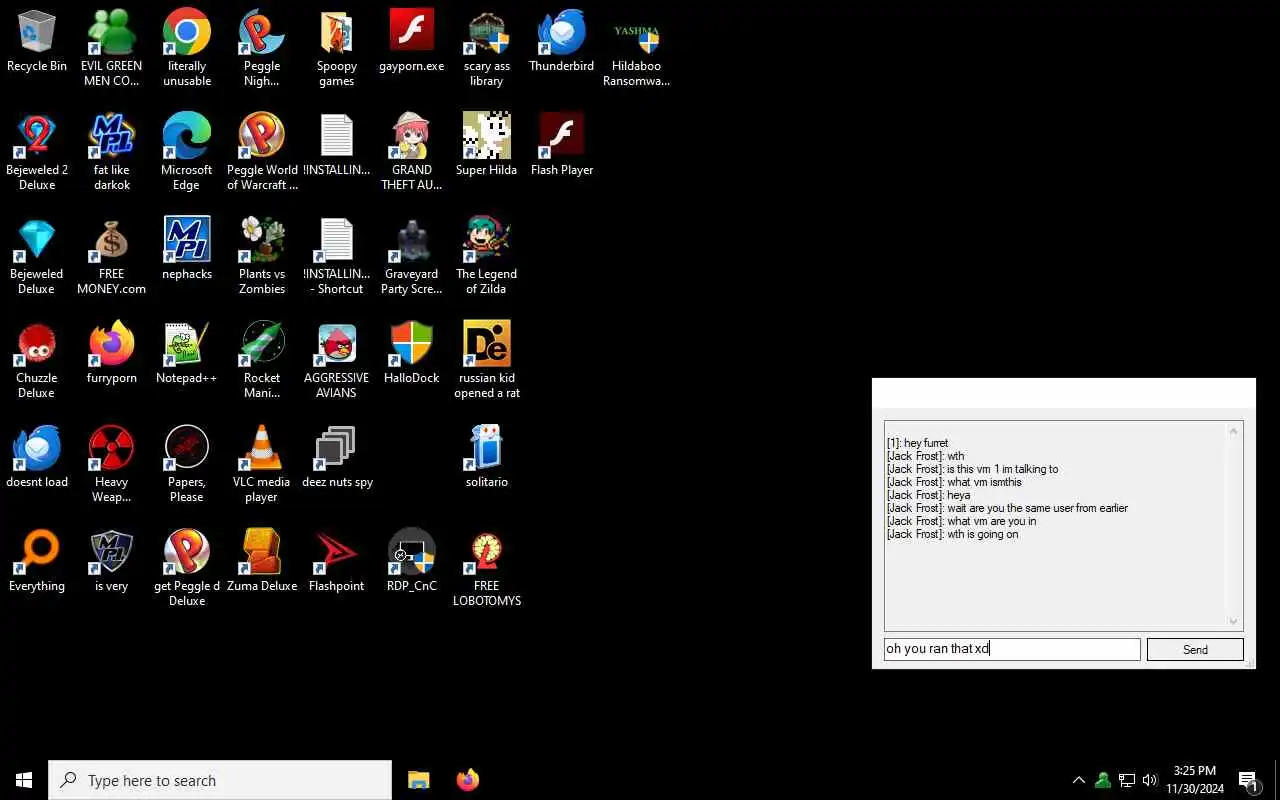Select the Notepad++ desktop icon
The width and height of the screenshot is (1280, 800).
click(x=187, y=344)
